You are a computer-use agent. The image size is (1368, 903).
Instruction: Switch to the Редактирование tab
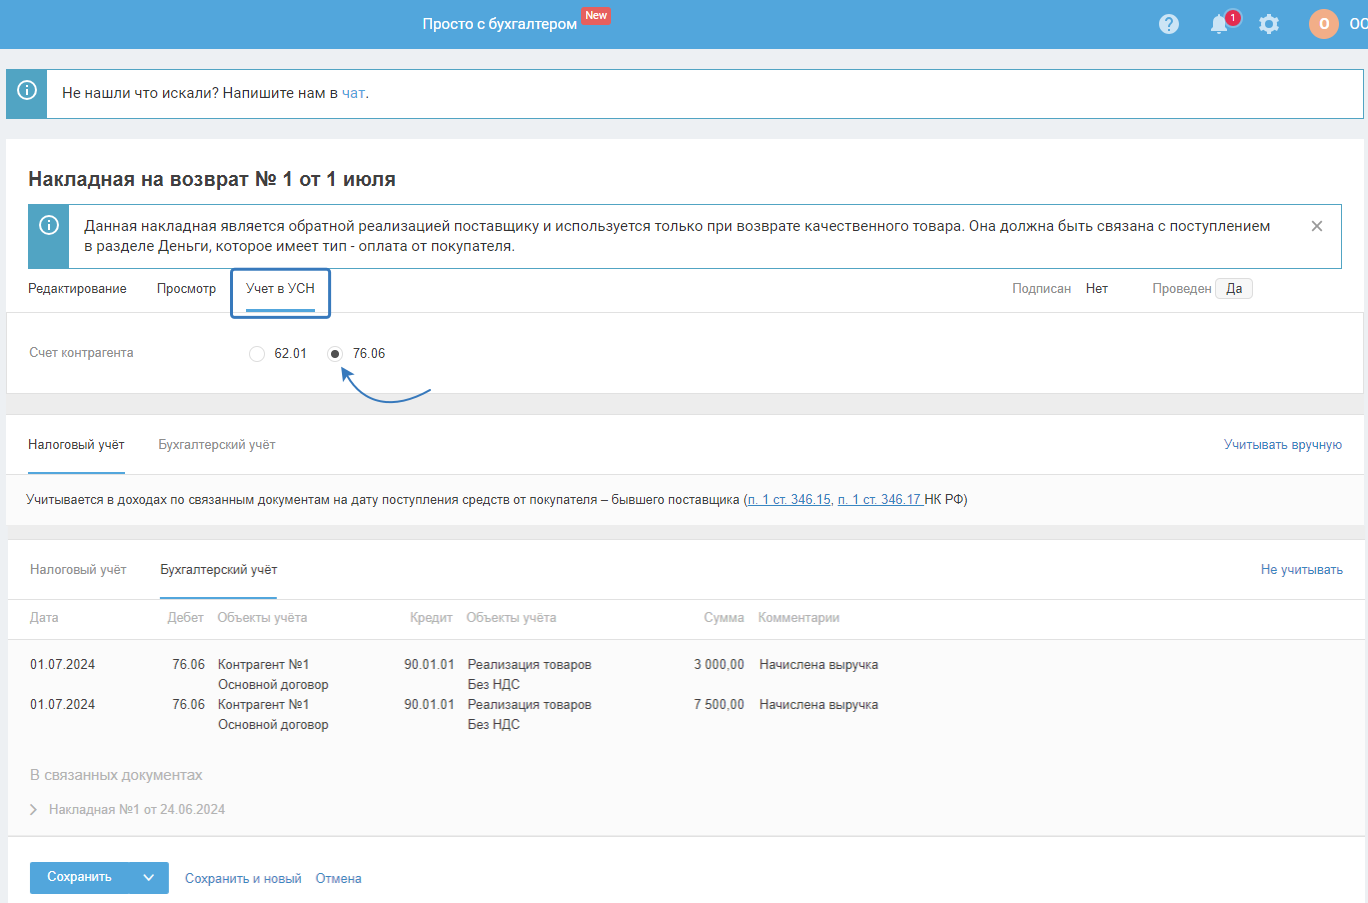pos(77,289)
